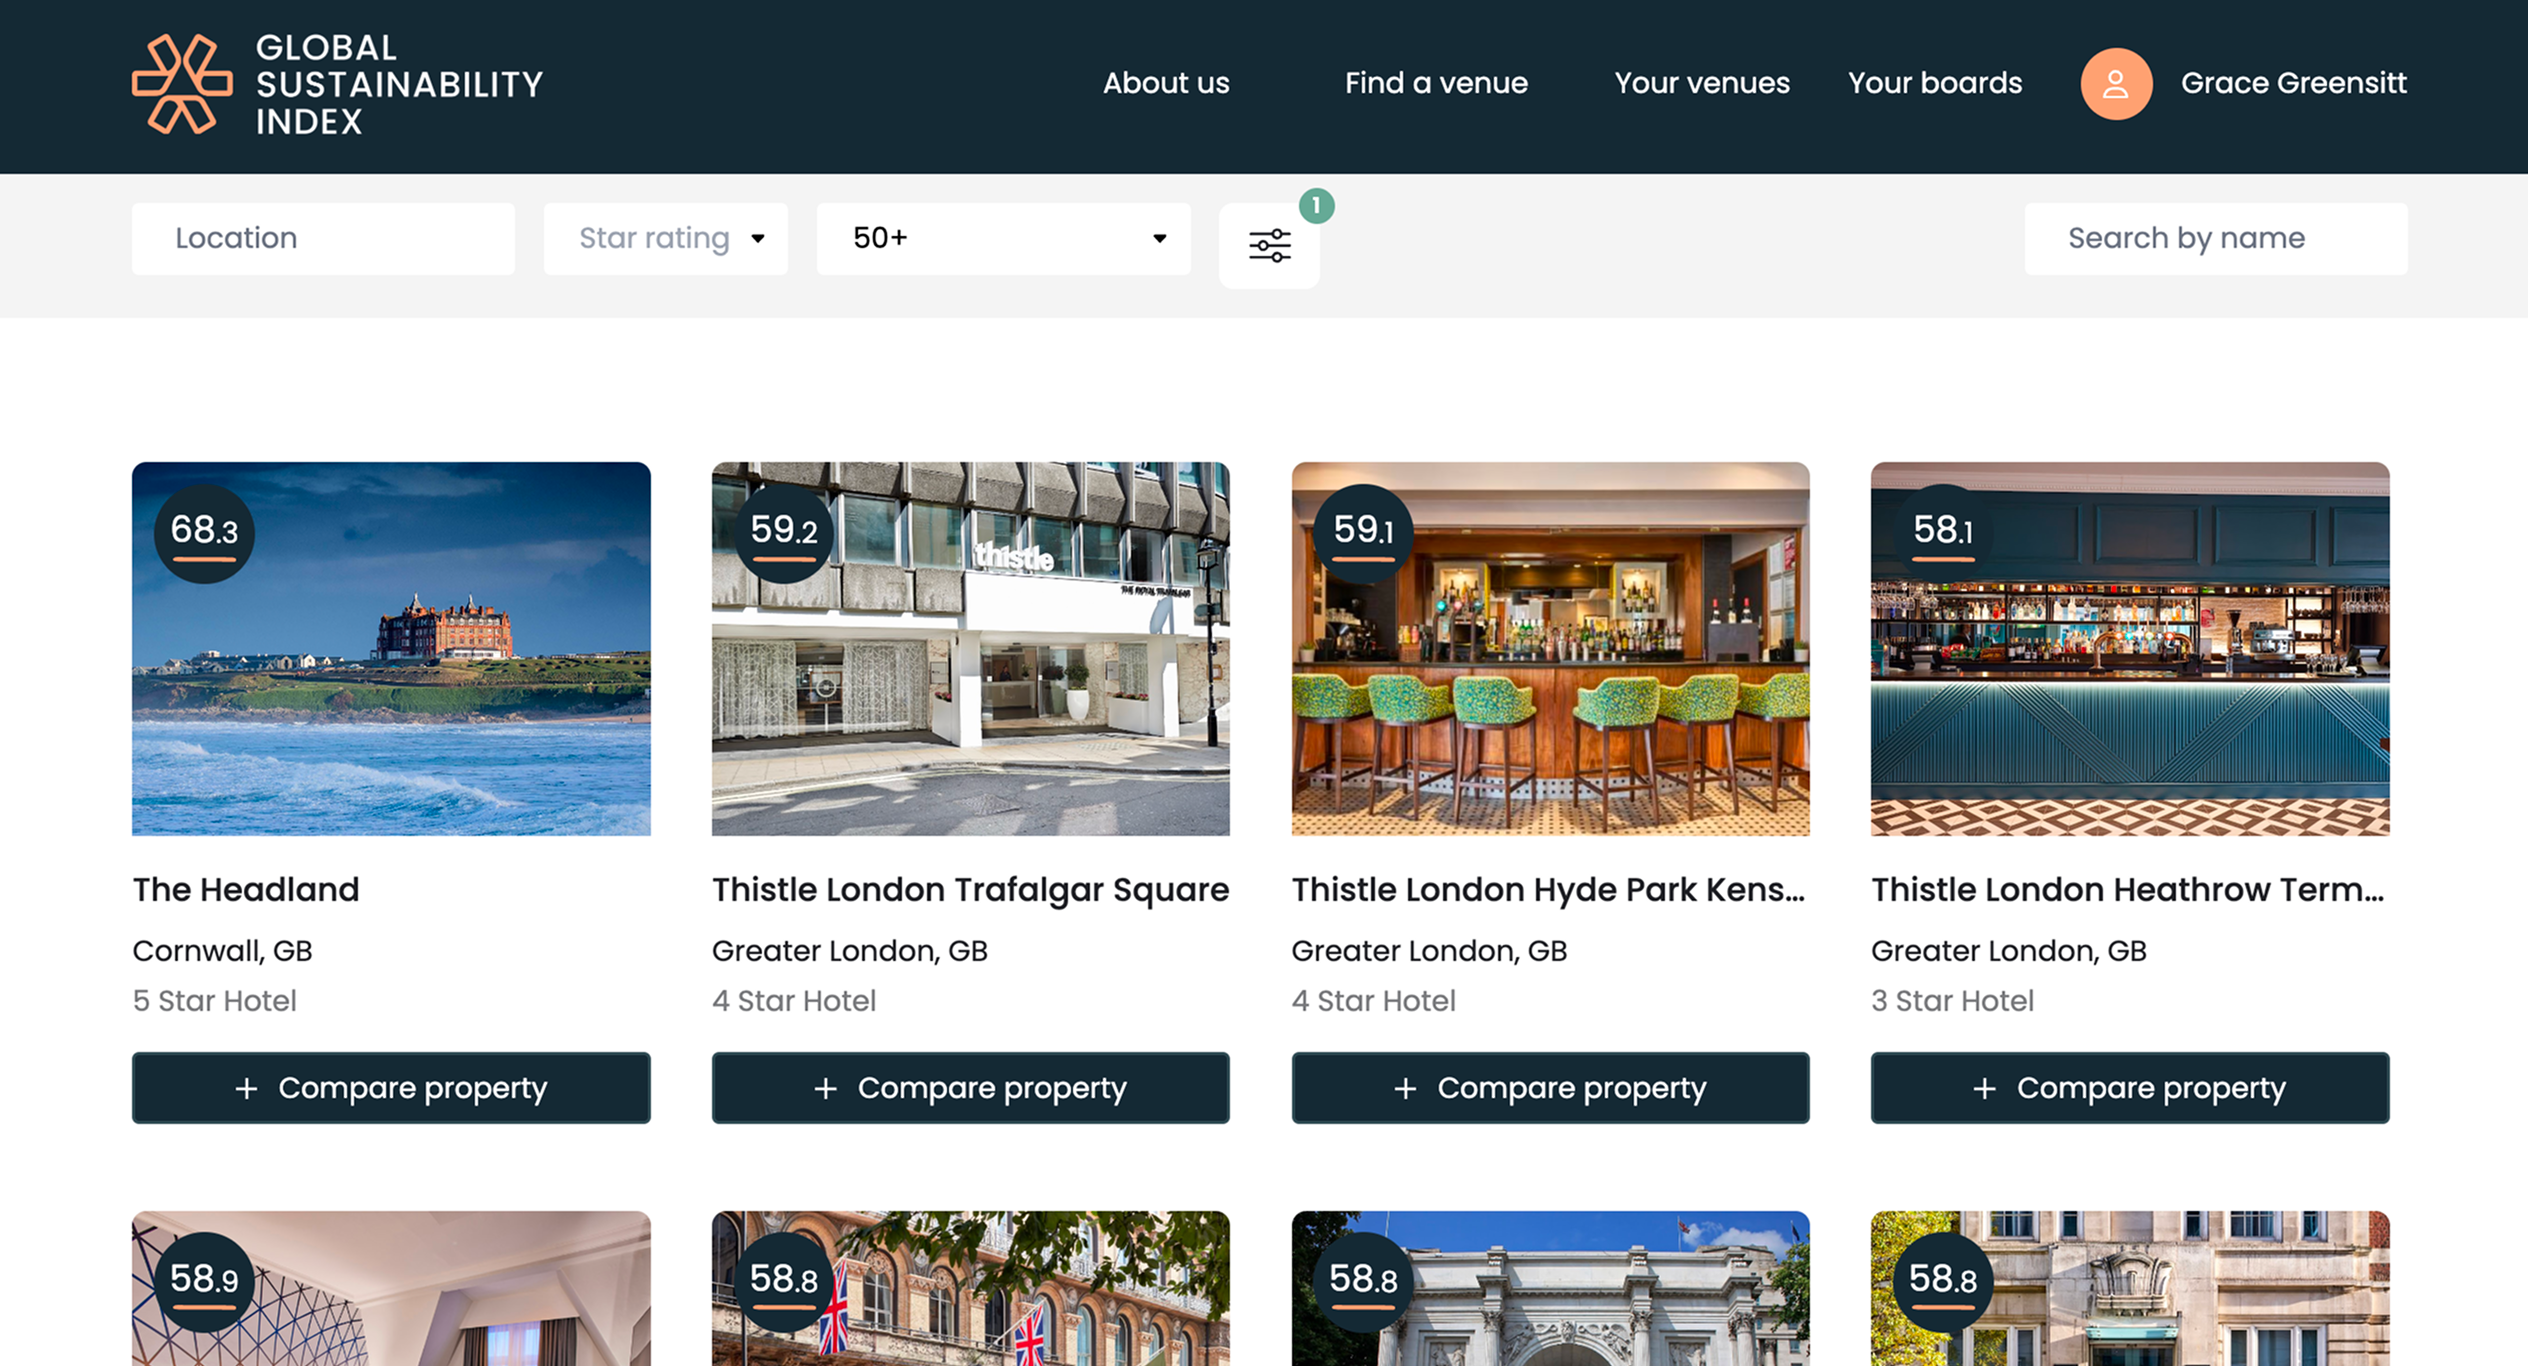Image resolution: width=2528 pixels, height=1366 pixels.
Task: Open the filters panel via sliders icon
Action: tap(1268, 243)
